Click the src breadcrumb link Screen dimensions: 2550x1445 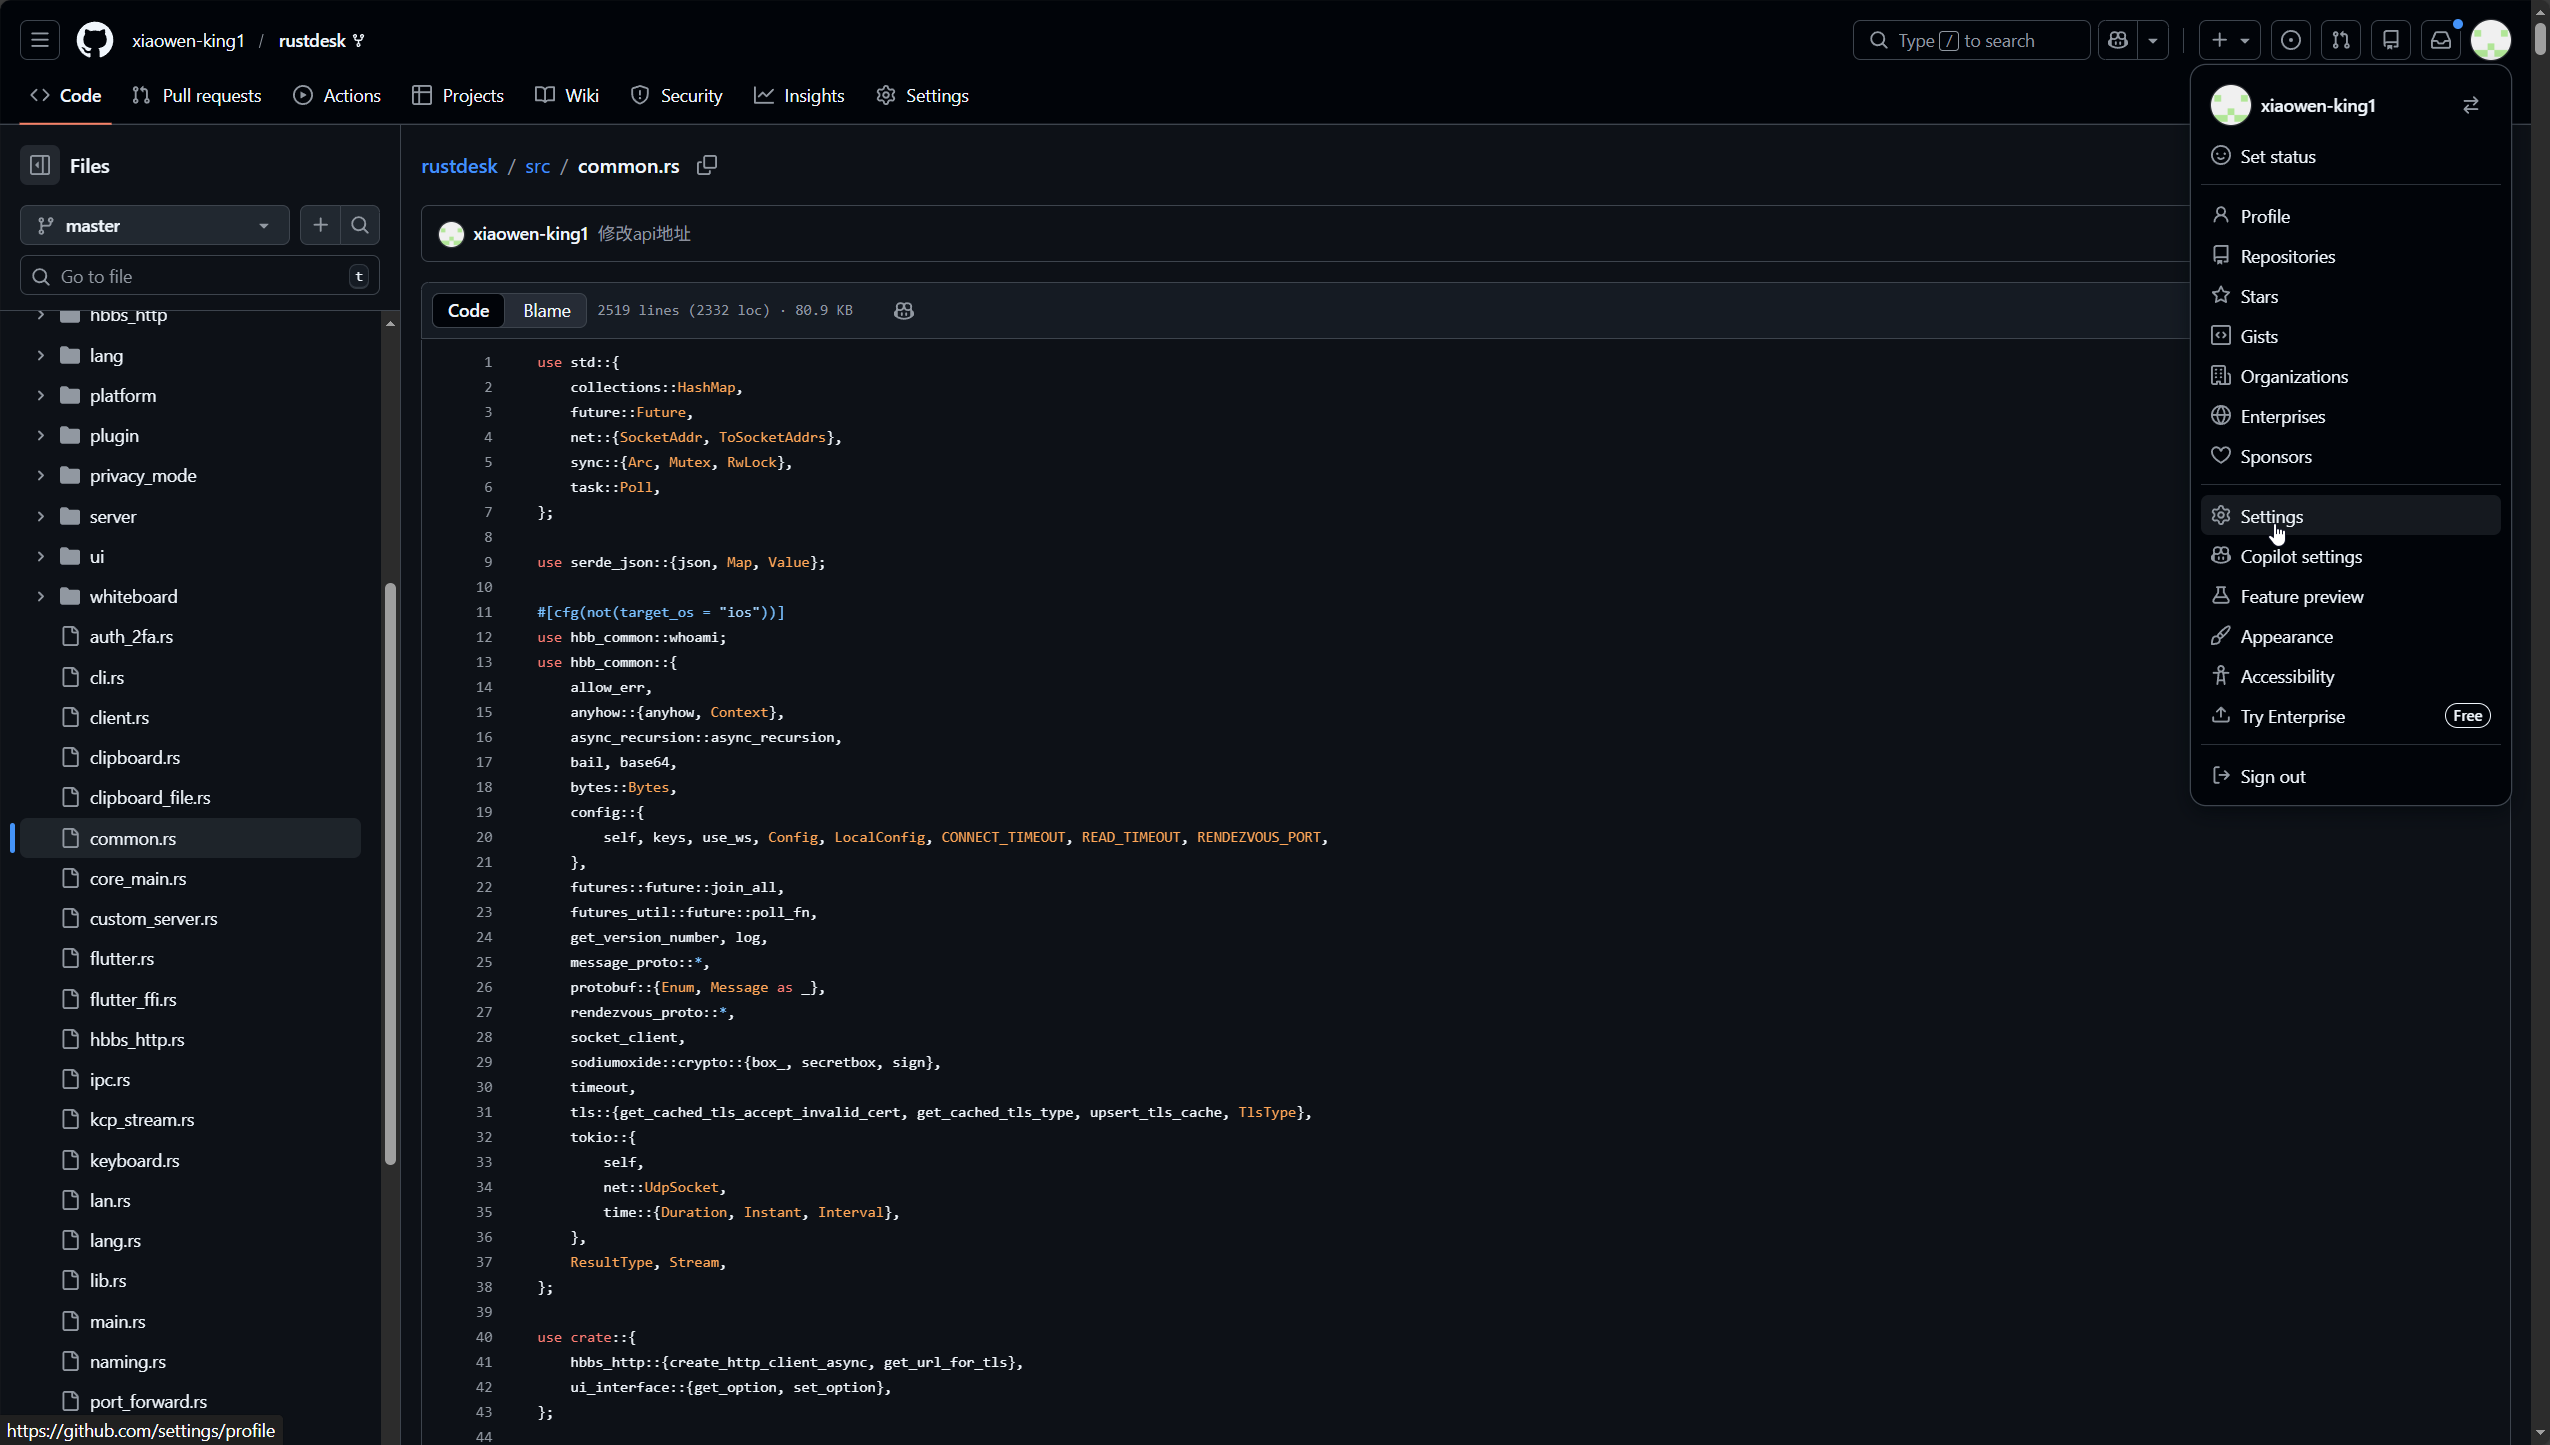[537, 166]
